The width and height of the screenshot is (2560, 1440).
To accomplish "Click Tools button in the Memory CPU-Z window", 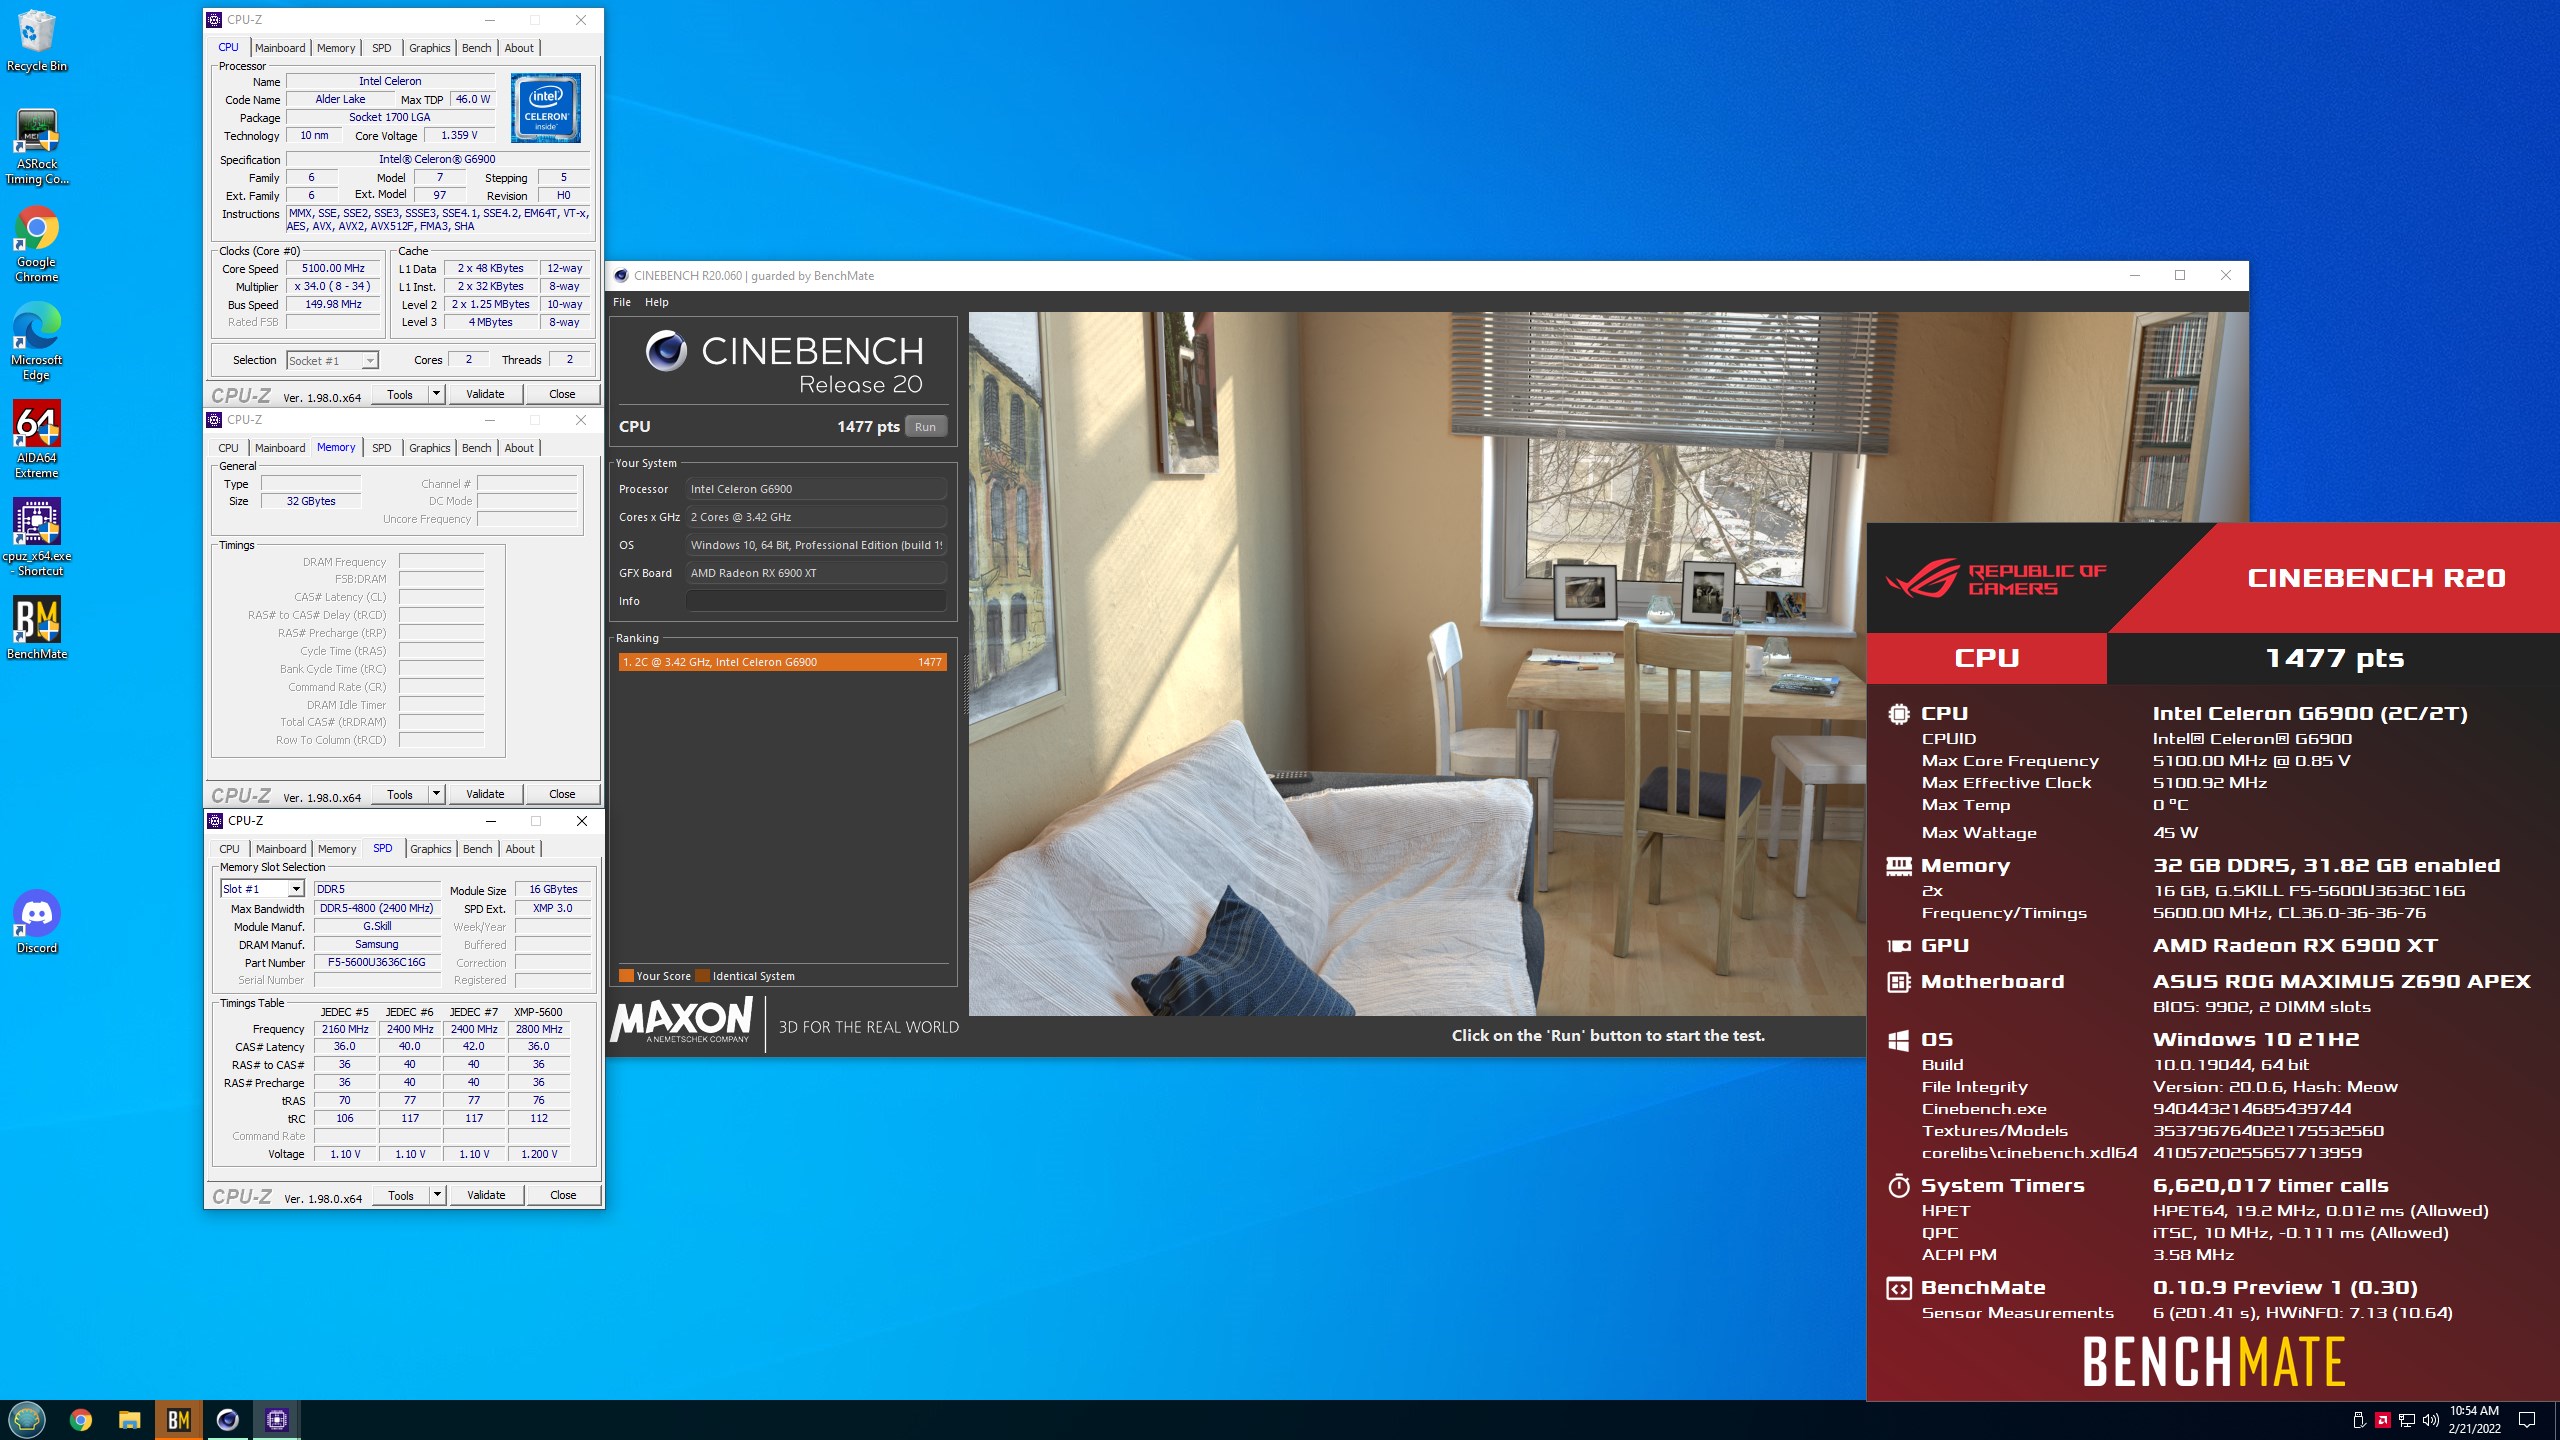I will pos(400,794).
